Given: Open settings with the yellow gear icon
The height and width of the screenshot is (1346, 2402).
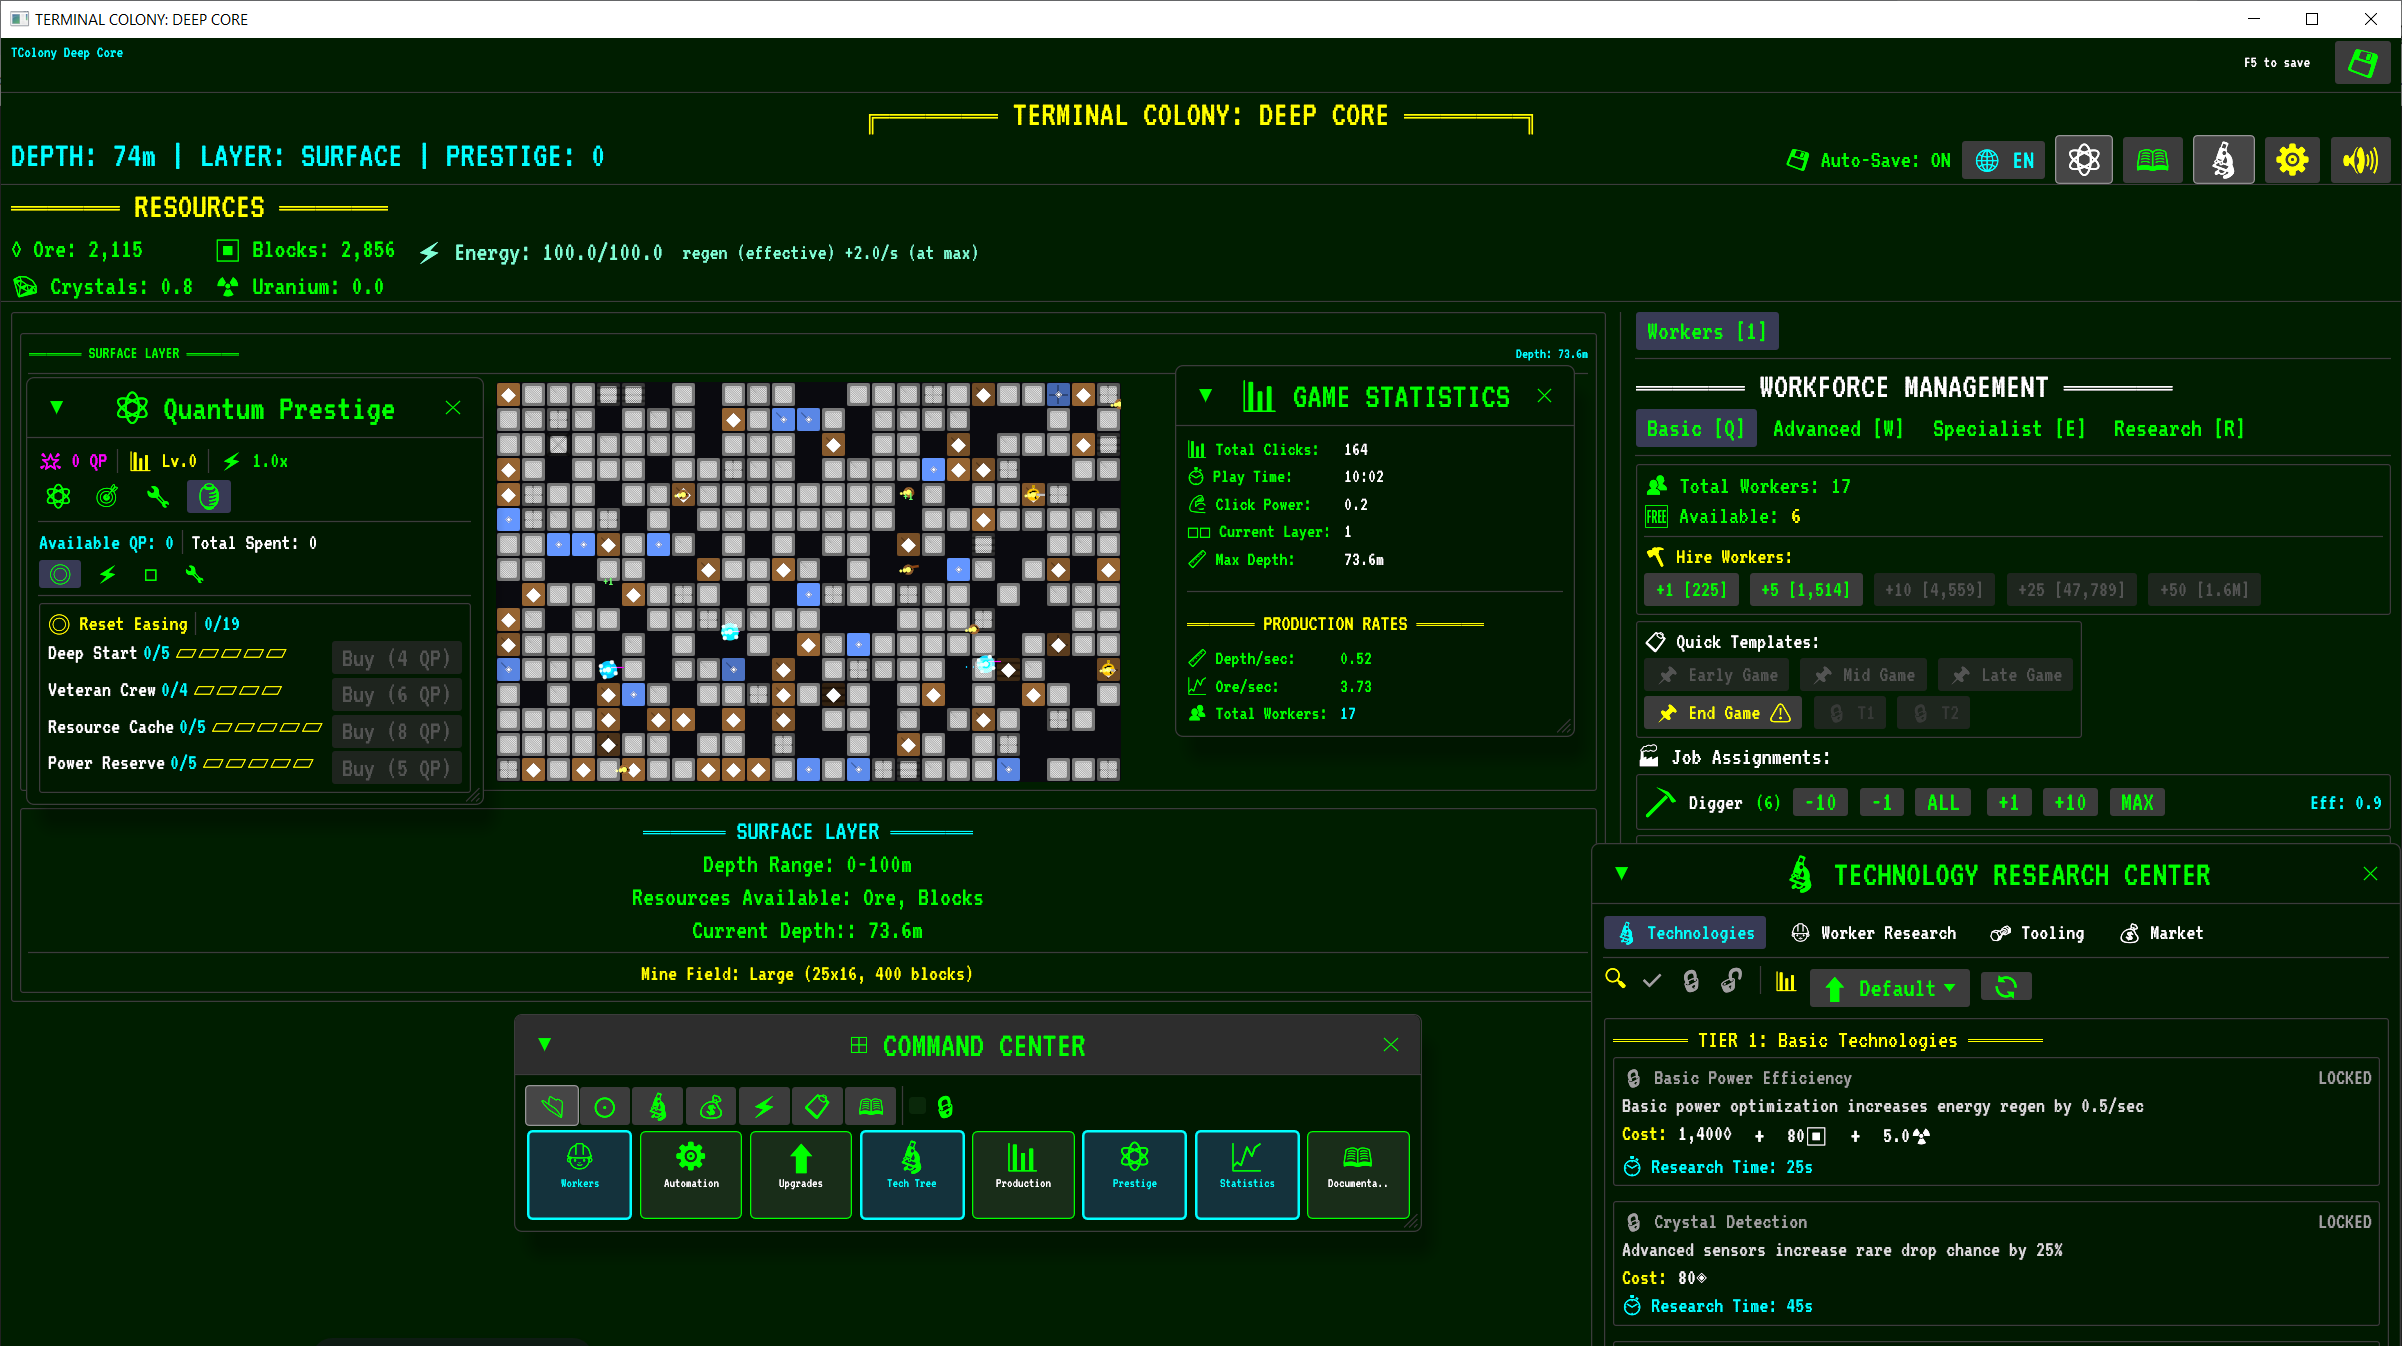Looking at the screenshot, I should [x=2291, y=160].
